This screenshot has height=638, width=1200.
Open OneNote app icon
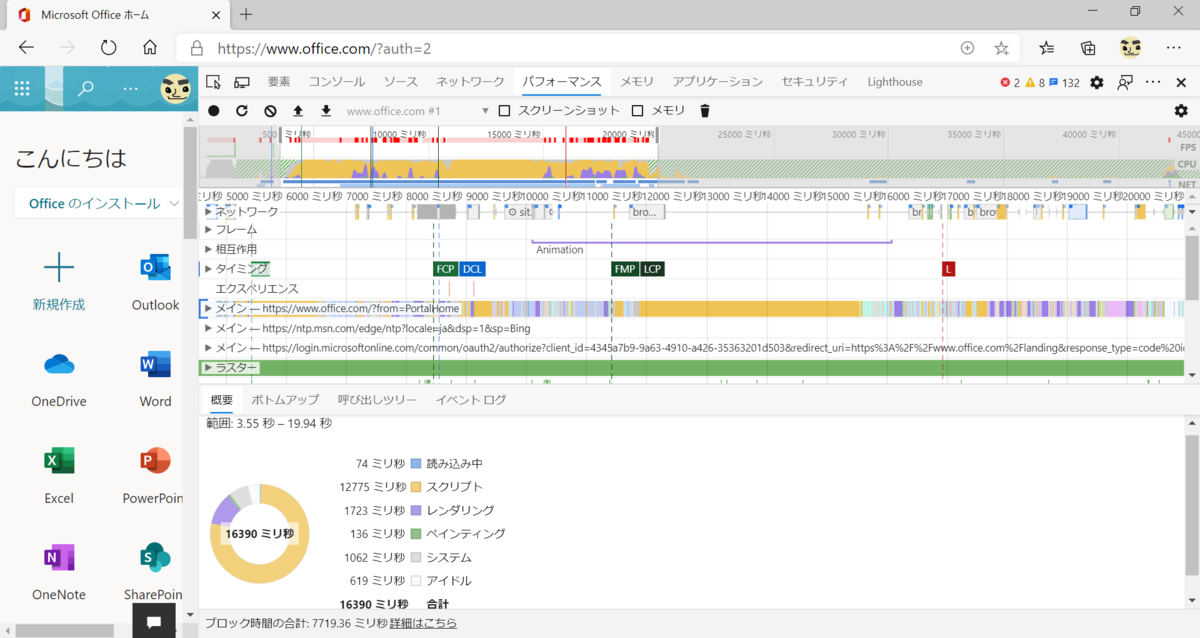pos(59,557)
